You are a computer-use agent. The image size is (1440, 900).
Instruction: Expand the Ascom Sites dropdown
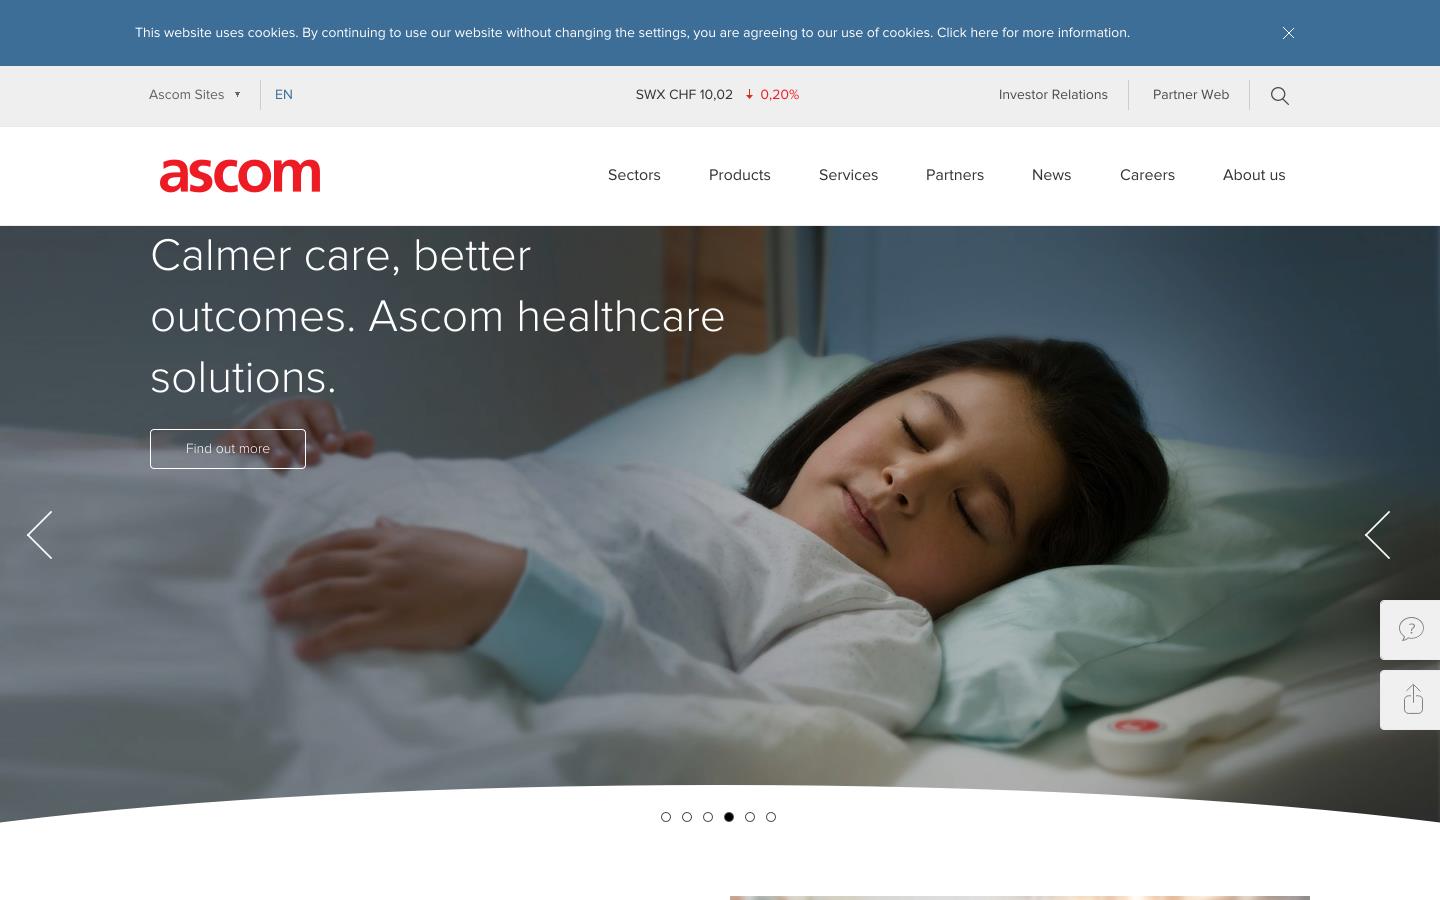(x=195, y=94)
